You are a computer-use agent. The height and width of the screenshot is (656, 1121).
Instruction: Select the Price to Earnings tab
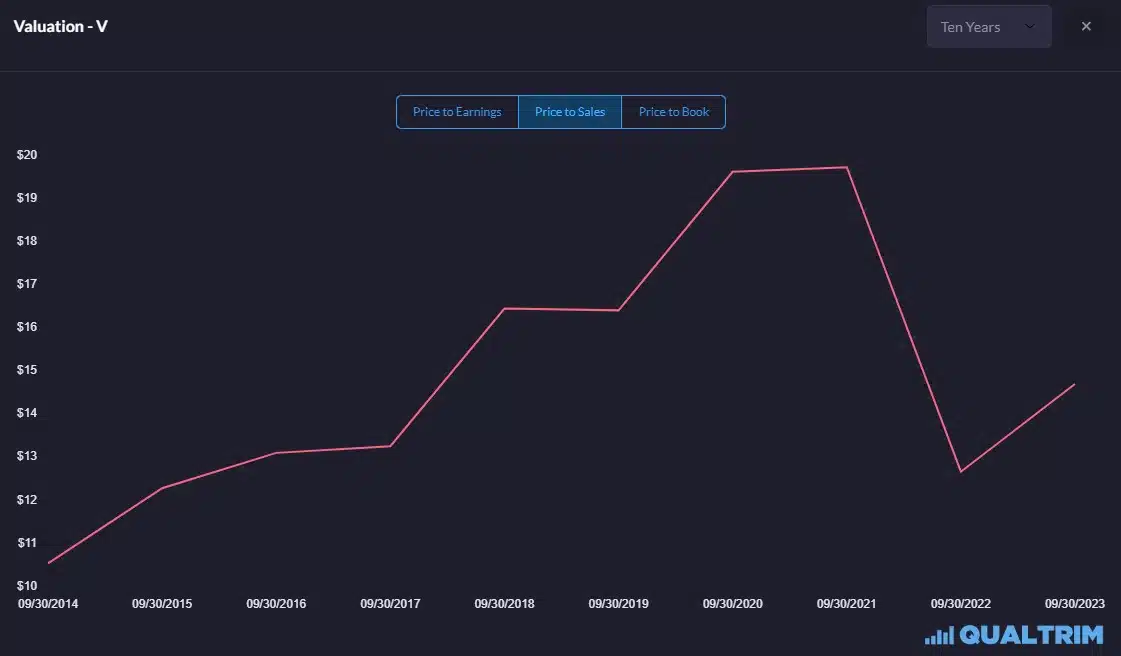[x=456, y=111]
